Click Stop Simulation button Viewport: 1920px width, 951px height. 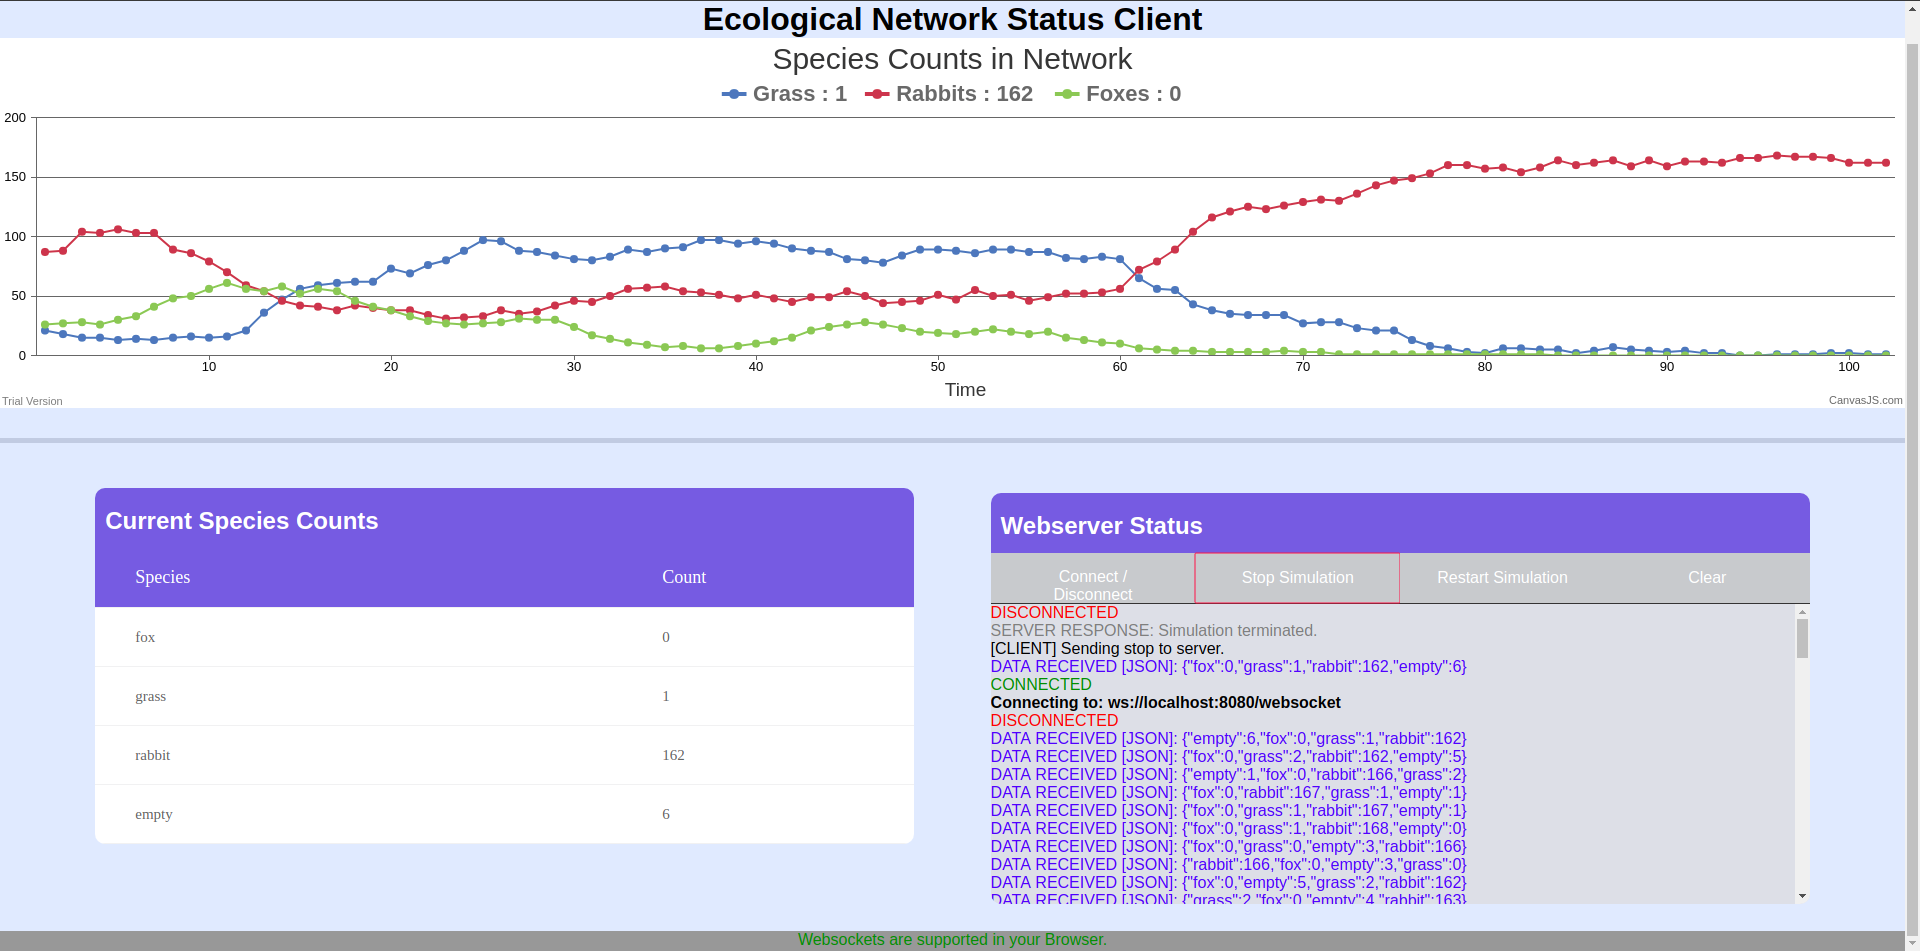pyautogui.click(x=1297, y=578)
